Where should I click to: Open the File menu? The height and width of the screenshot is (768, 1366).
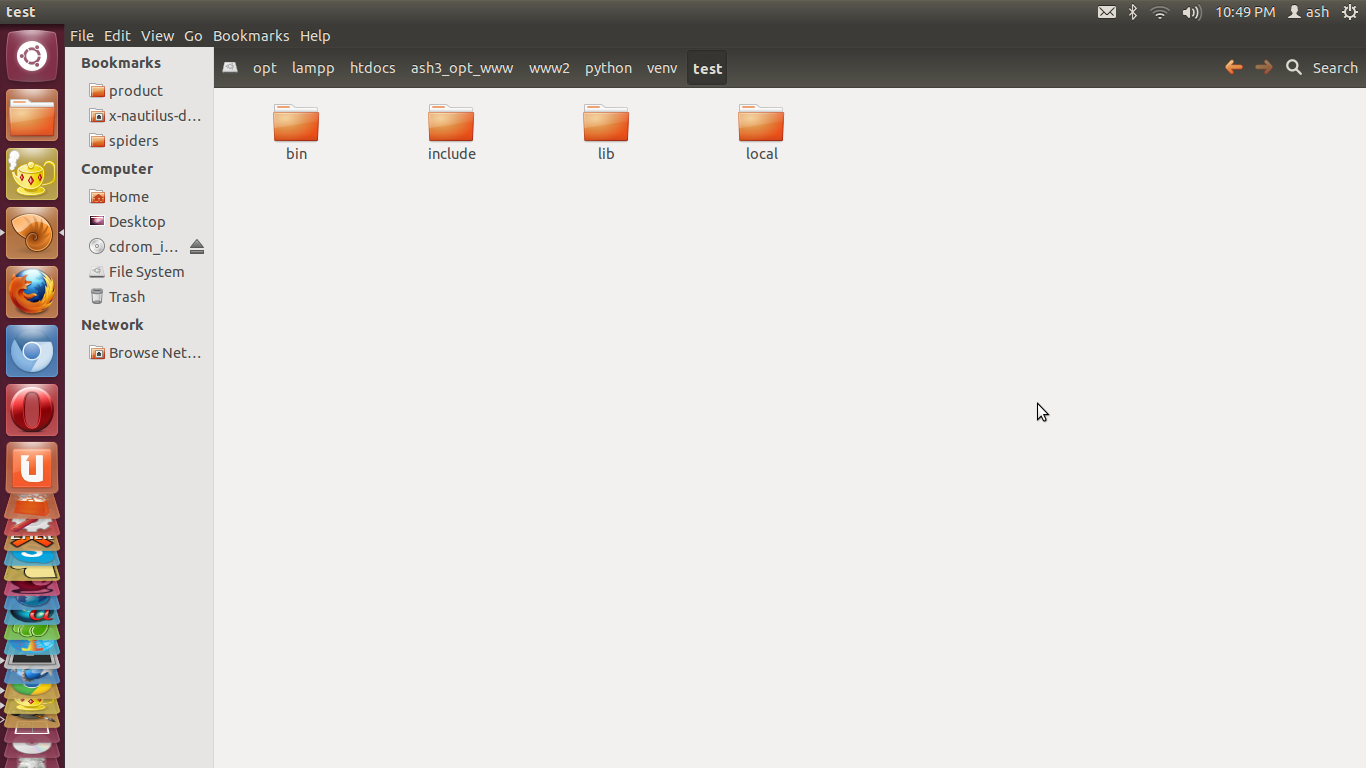click(82, 36)
